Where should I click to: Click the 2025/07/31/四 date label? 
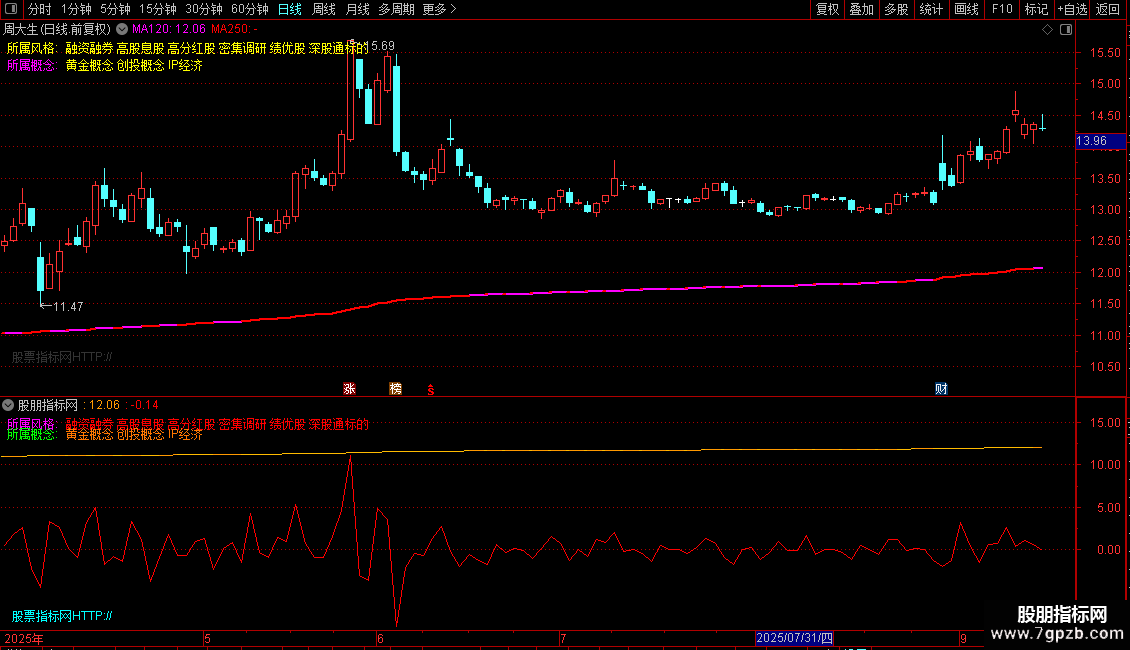point(794,638)
